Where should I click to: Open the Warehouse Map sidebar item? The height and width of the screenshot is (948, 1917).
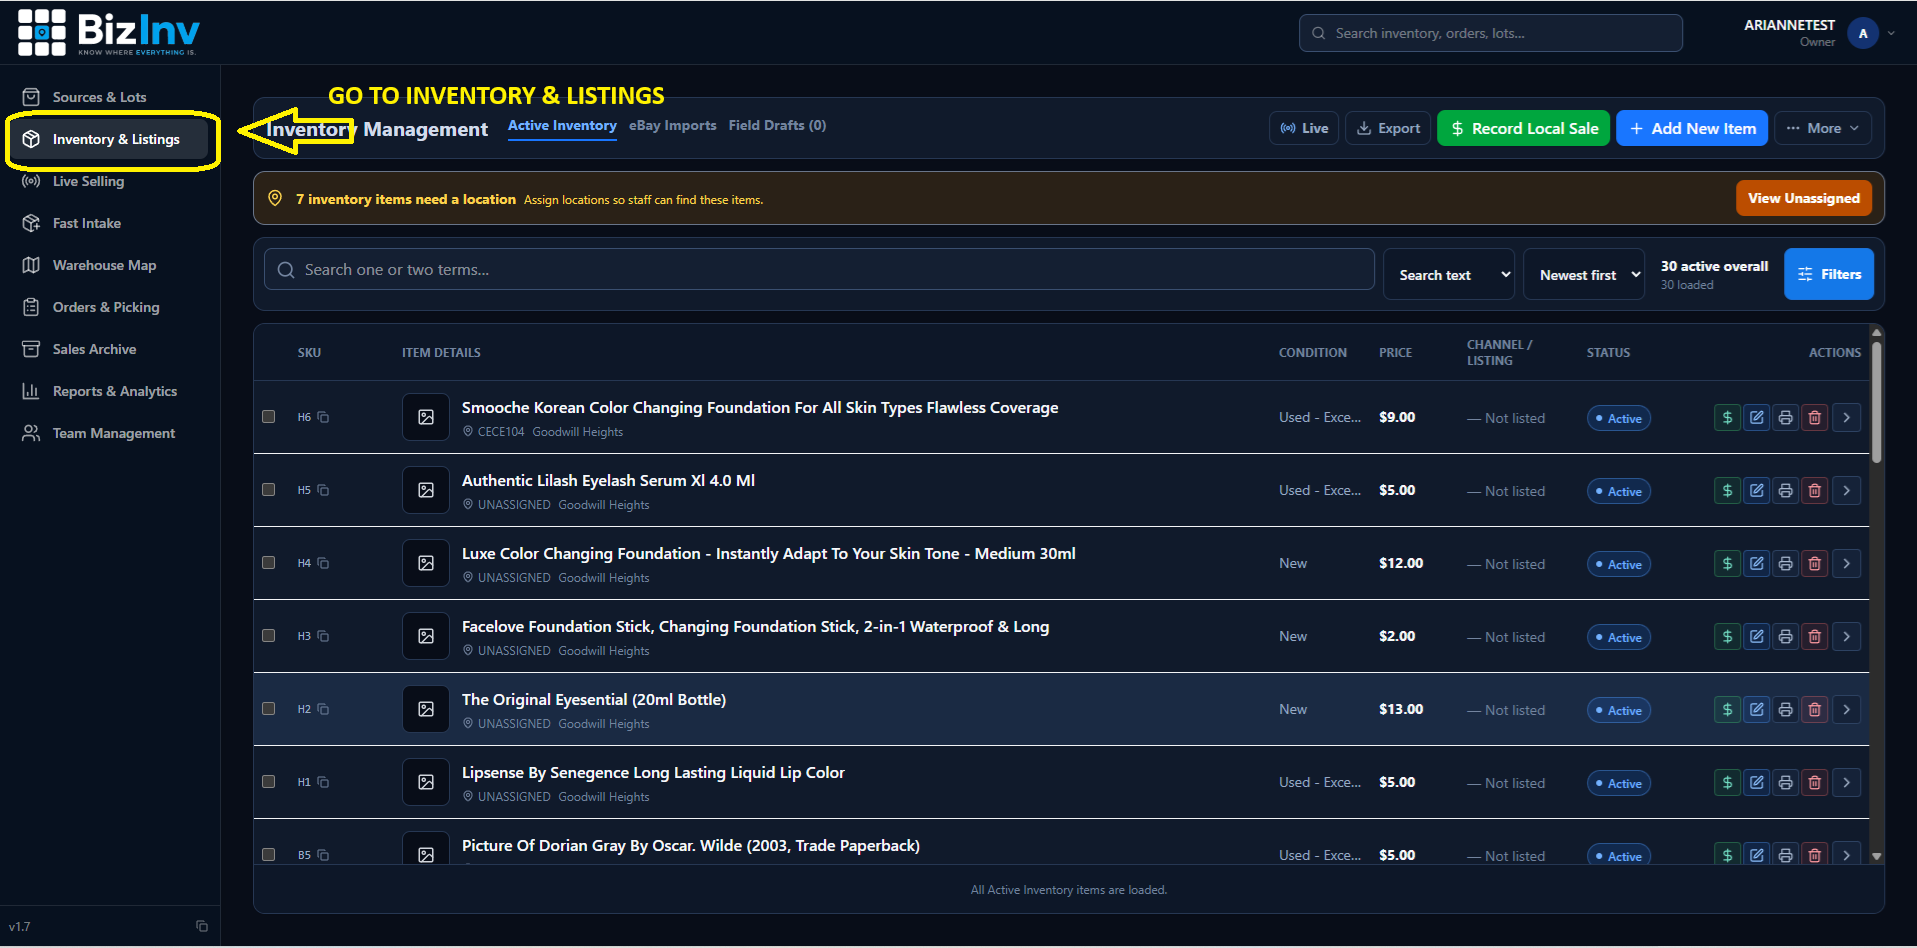click(x=104, y=265)
